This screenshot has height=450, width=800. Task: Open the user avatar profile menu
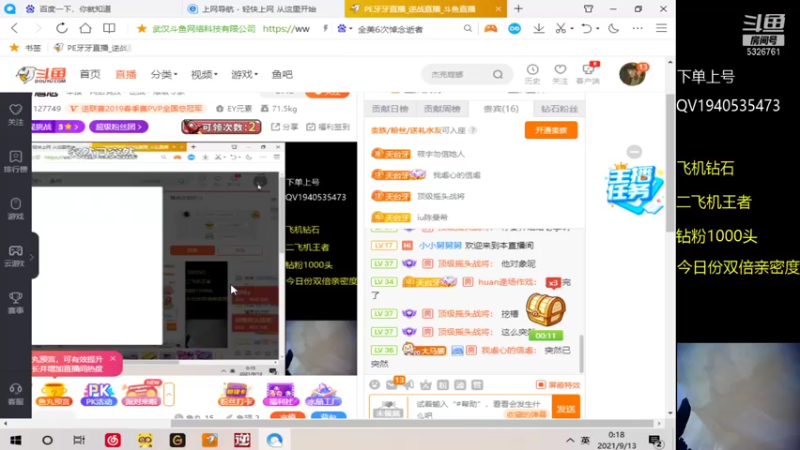(x=633, y=74)
